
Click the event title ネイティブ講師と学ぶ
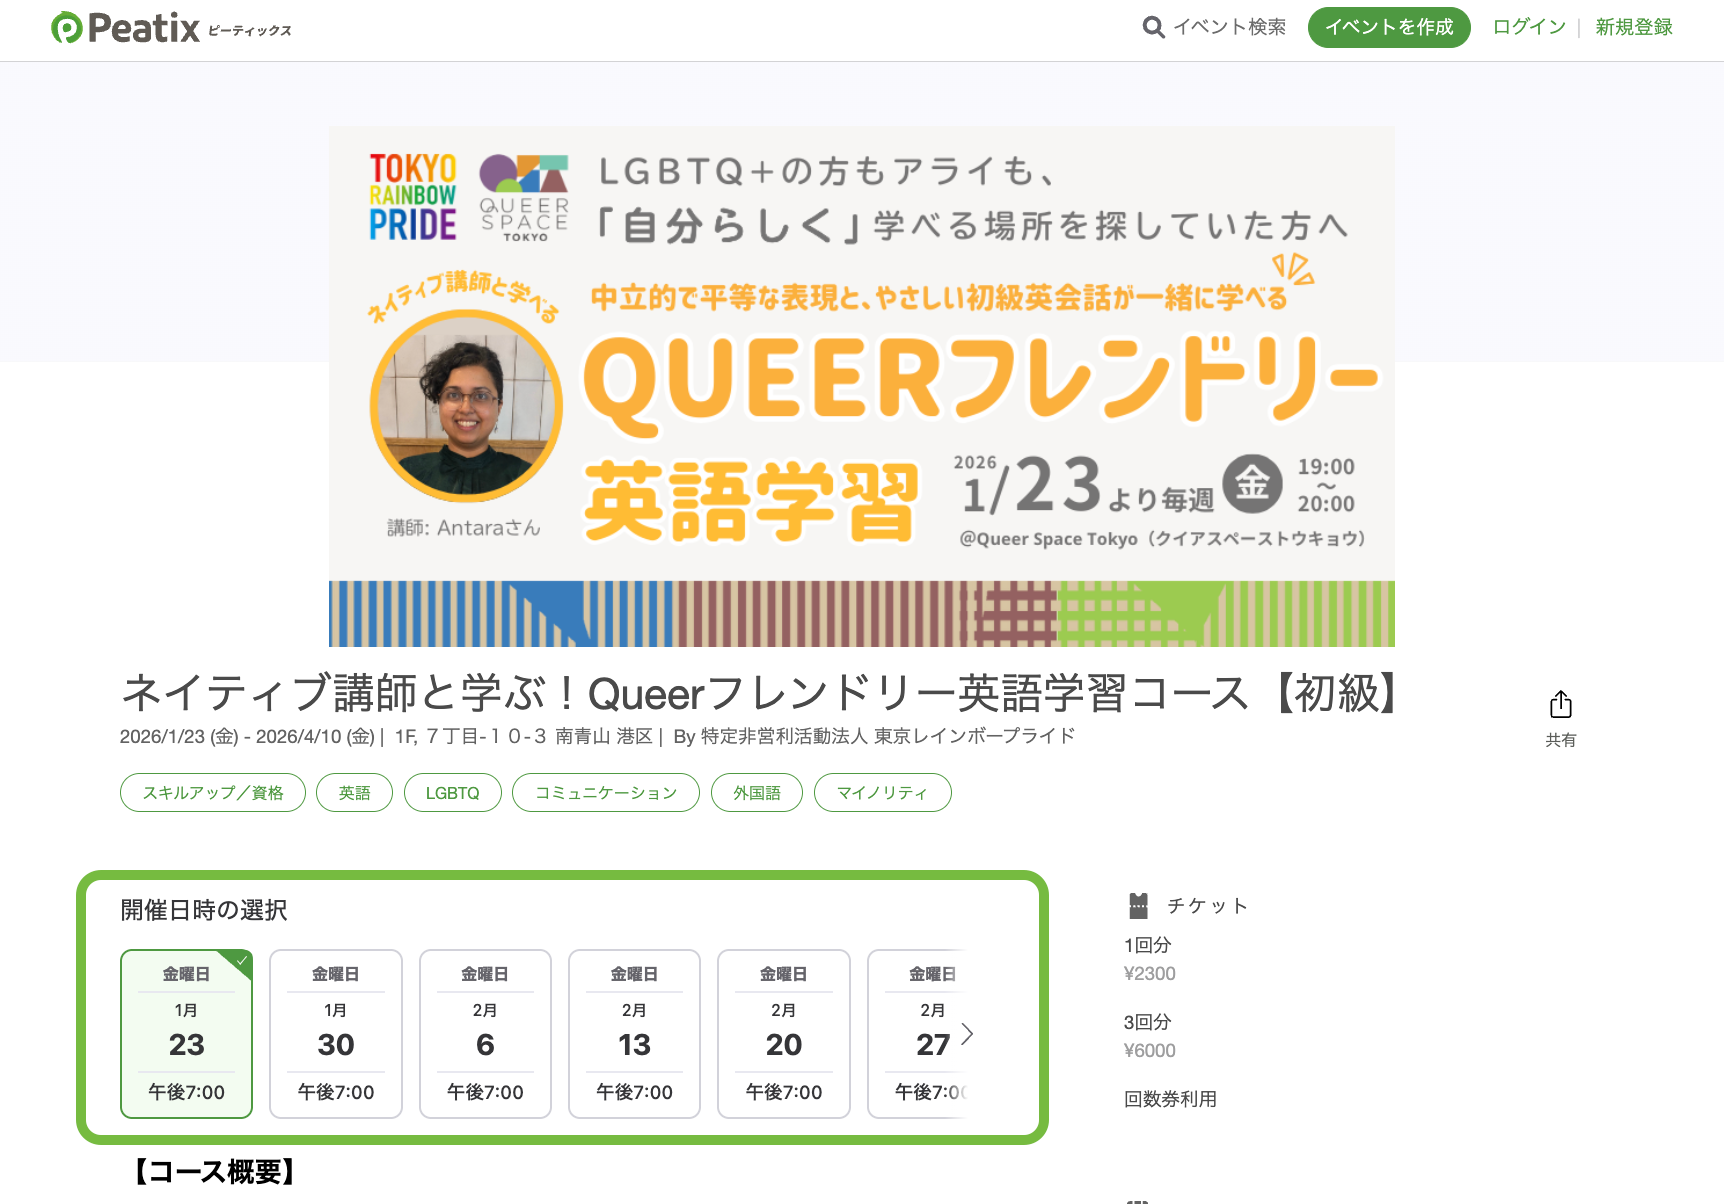(x=759, y=693)
